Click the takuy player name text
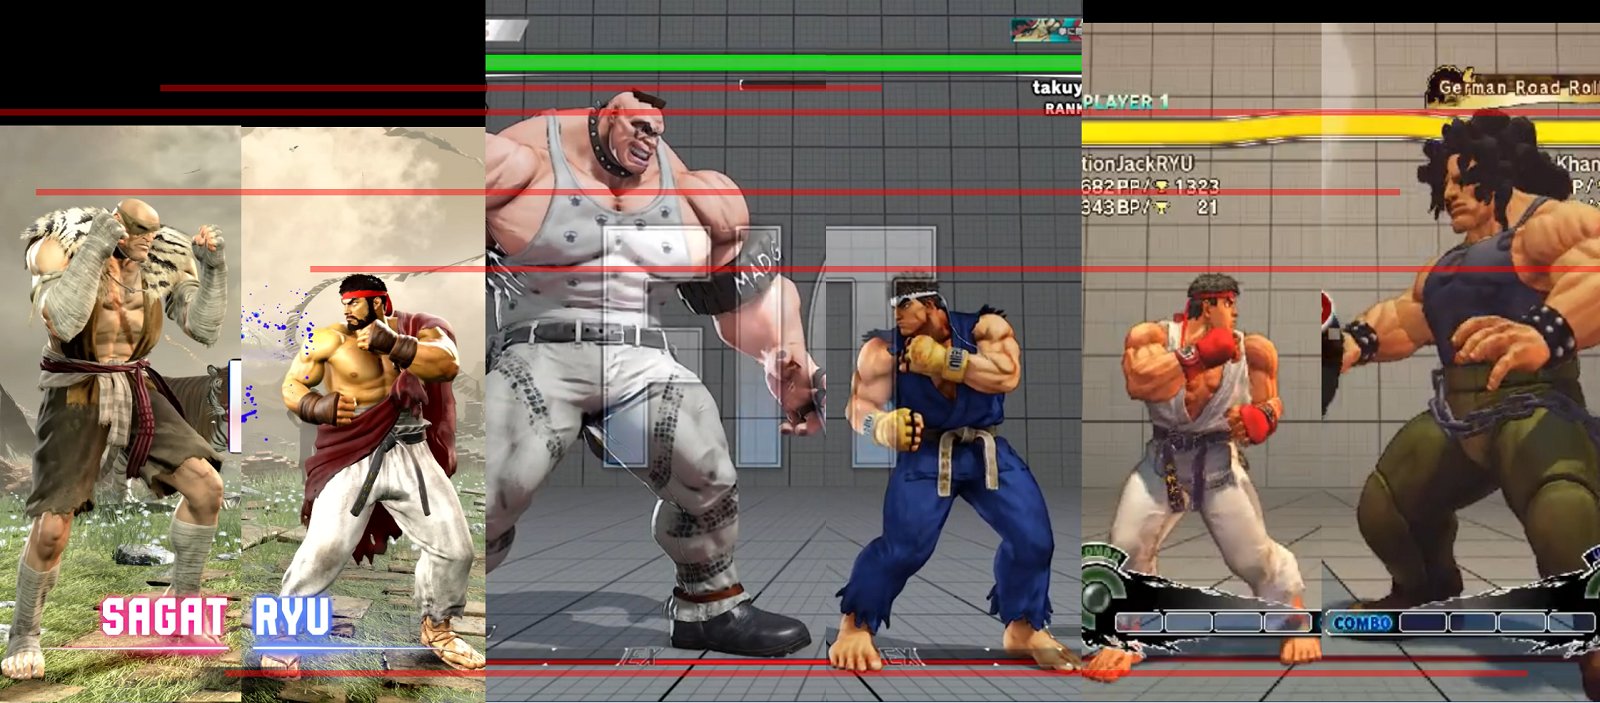The height and width of the screenshot is (703, 1600). coord(1056,88)
